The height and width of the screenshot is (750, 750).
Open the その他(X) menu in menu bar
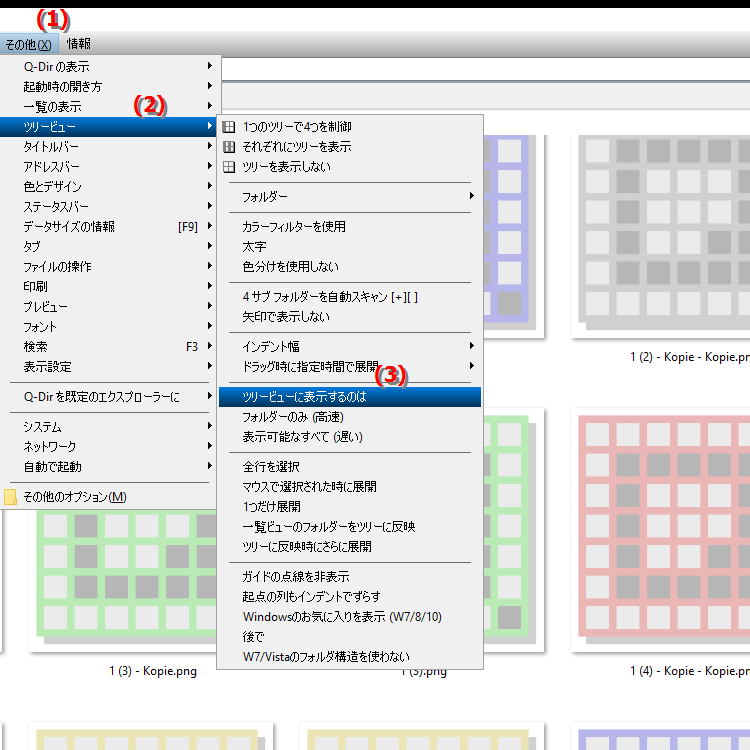click(x=29, y=44)
